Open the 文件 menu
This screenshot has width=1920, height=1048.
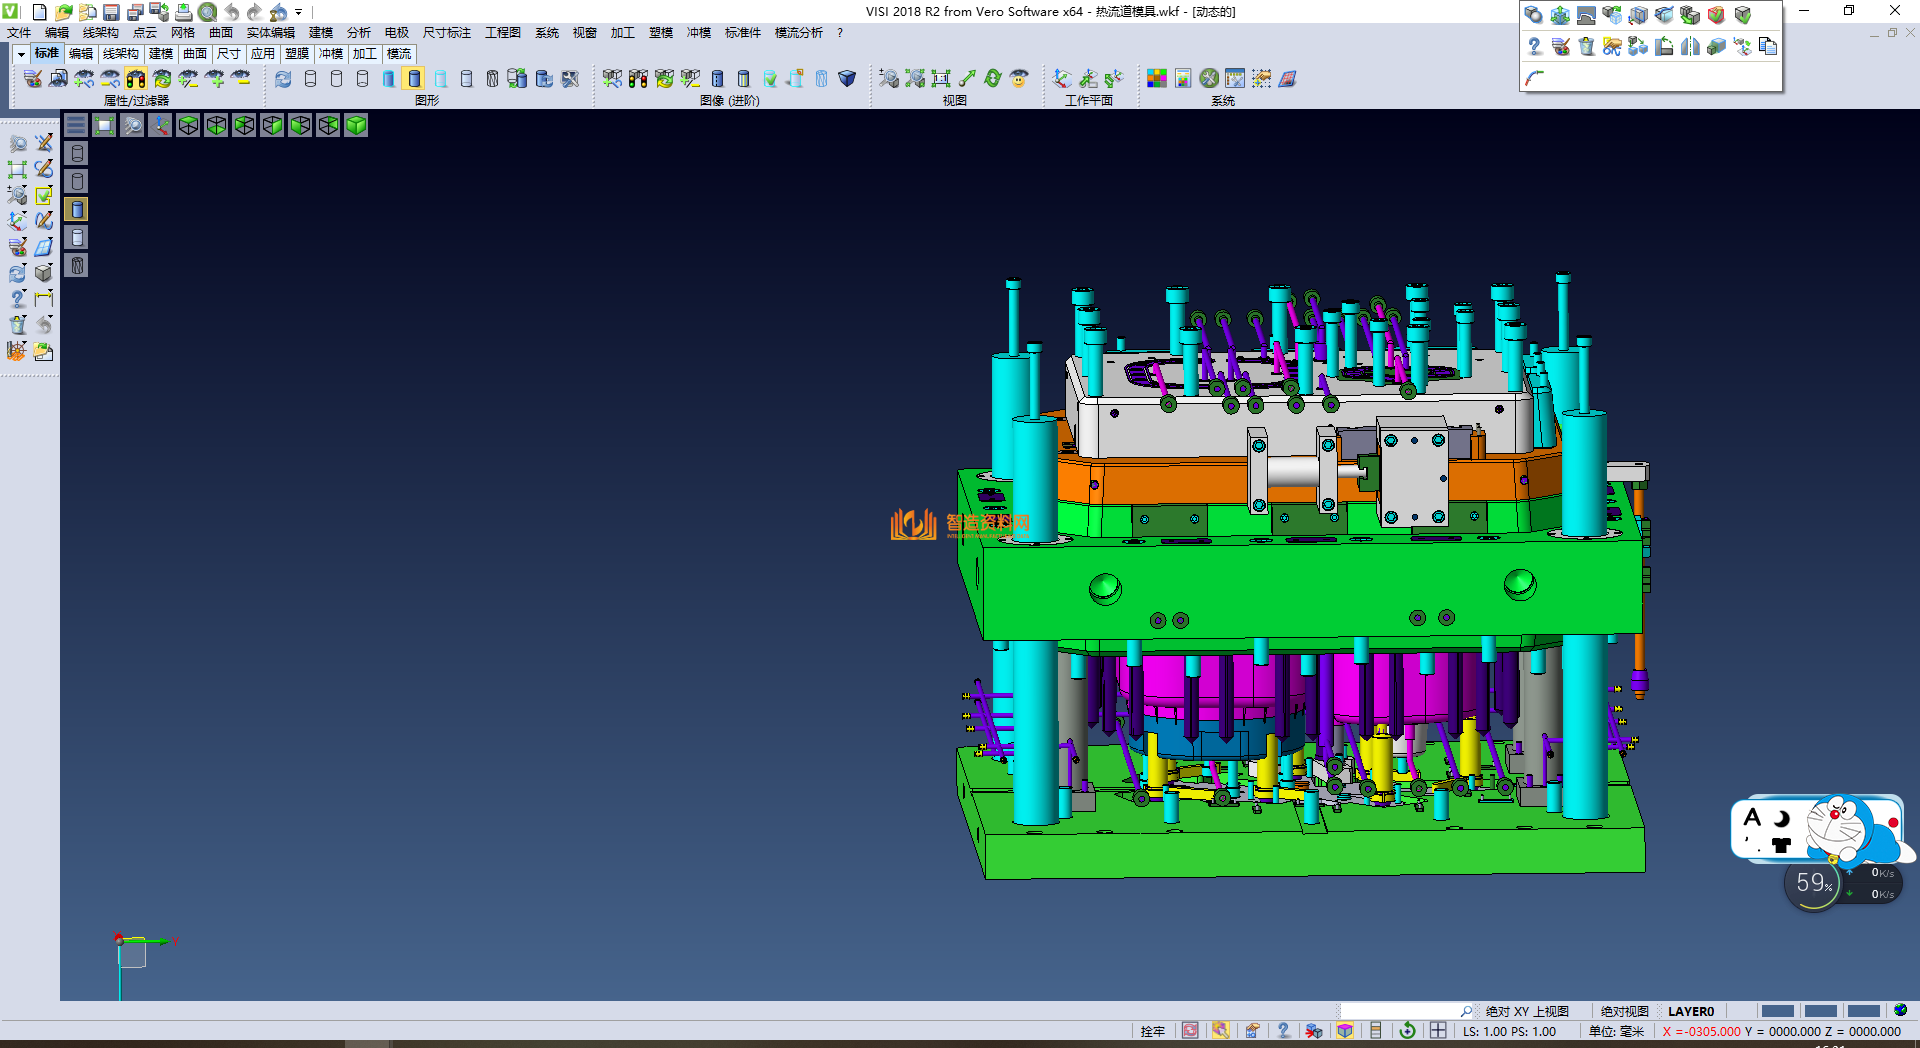(19, 33)
